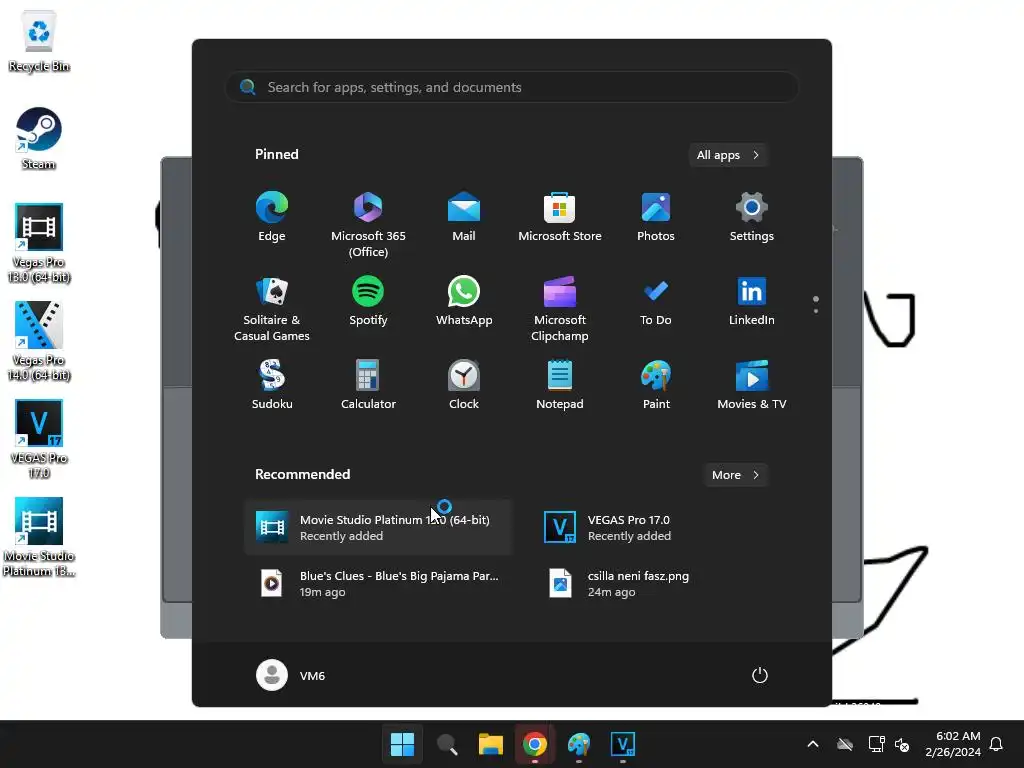
Task: Open Microsoft Clipchamp
Action: [x=560, y=309]
